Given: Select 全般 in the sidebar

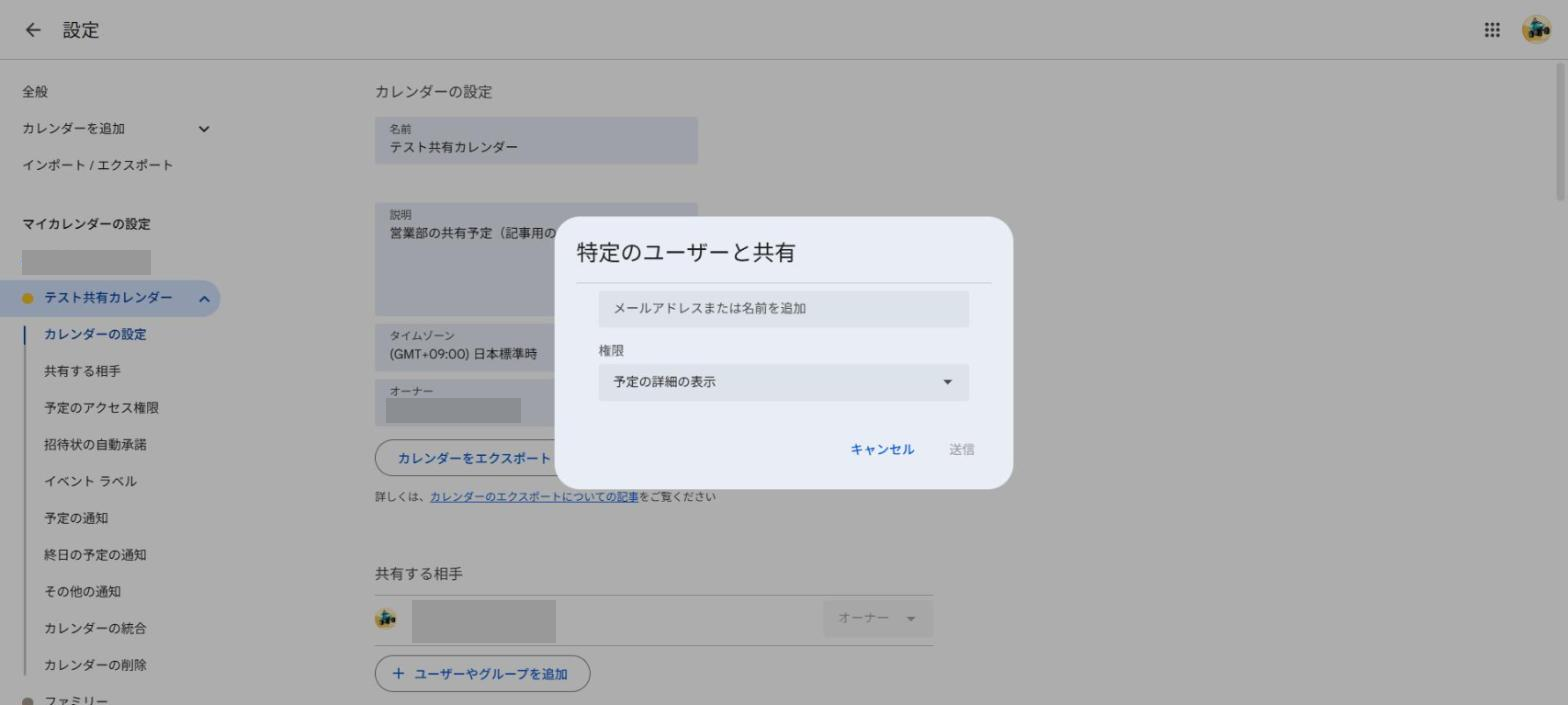Looking at the screenshot, I should click(x=35, y=92).
